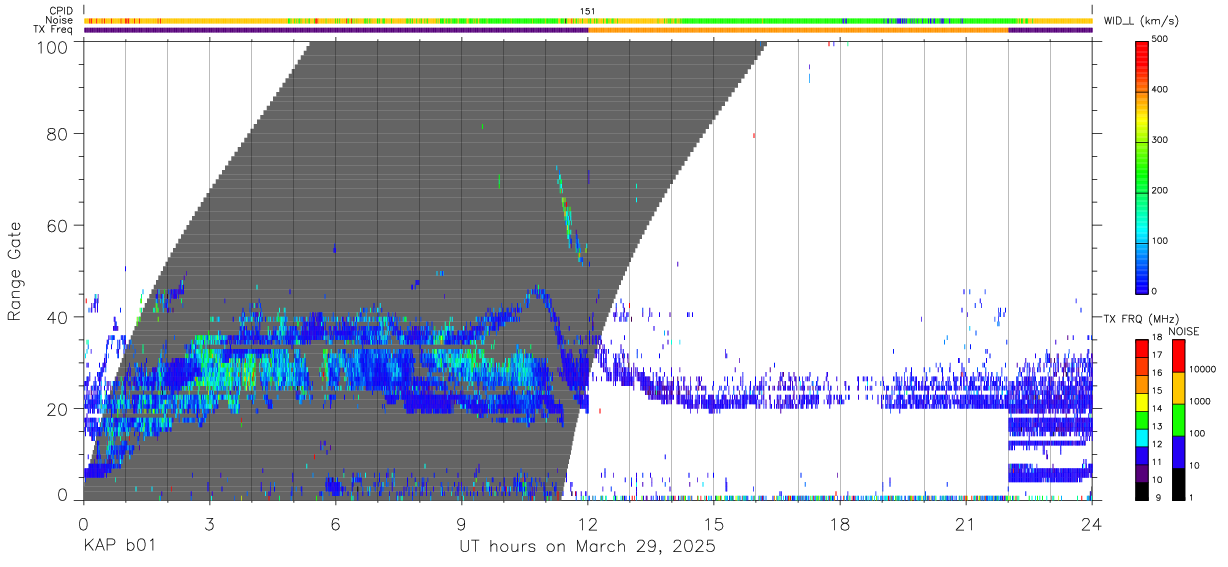Viewport: 1228px width, 567px height.
Task: Click the '400' width colorbar tick
Action: click(1162, 90)
